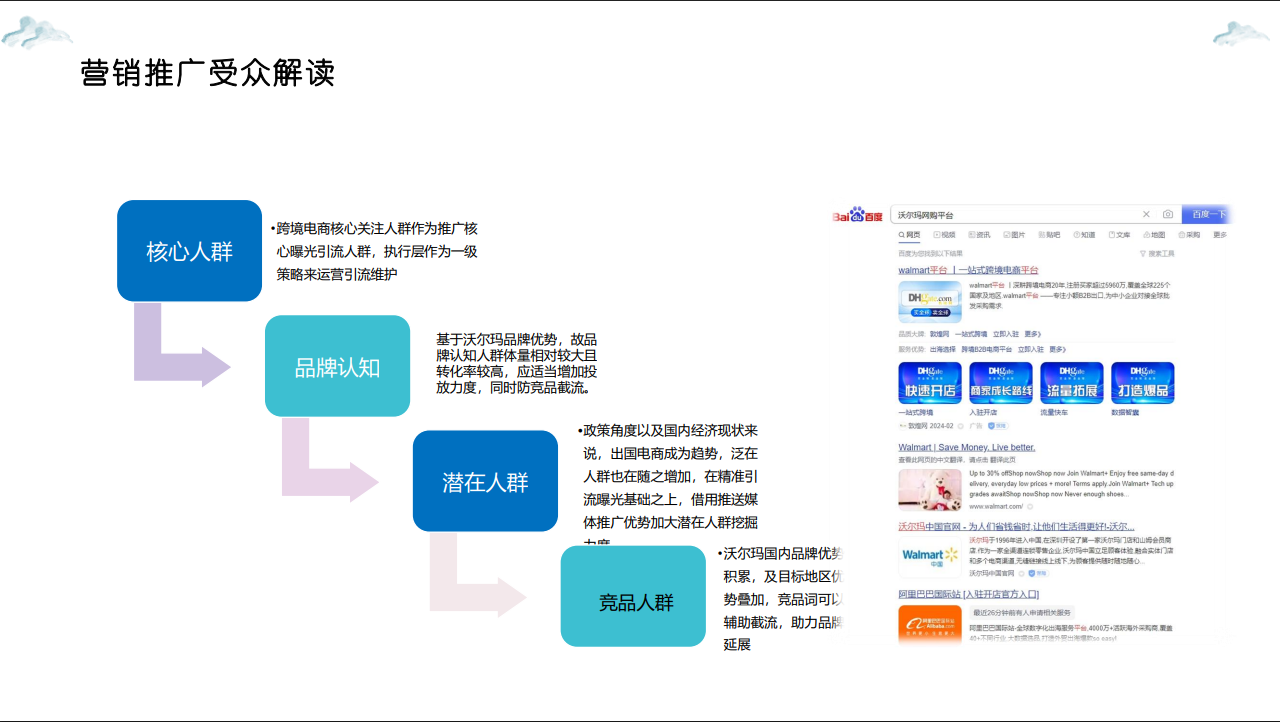The width and height of the screenshot is (1280, 722).
Task: Clear the search box with X icon
Action: pos(1146,215)
